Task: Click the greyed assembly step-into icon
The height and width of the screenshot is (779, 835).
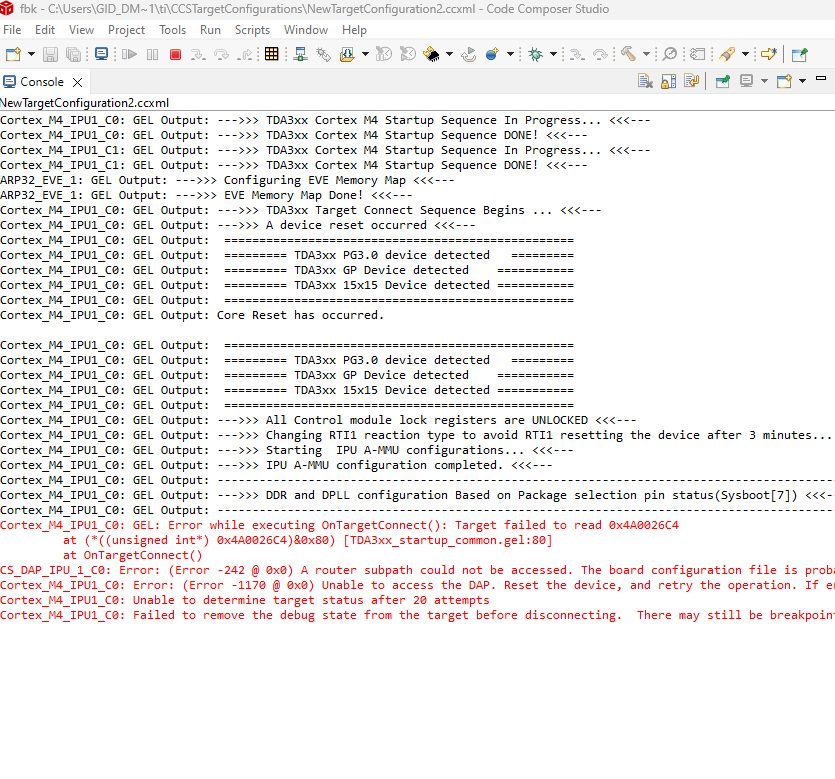Action: tap(577, 54)
